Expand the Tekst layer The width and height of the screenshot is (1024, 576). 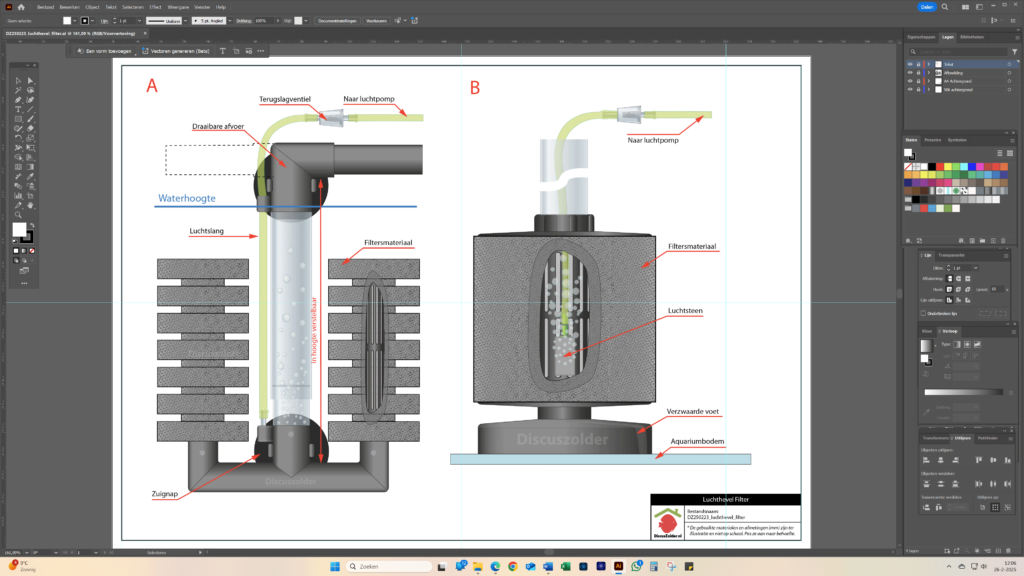coord(929,65)
